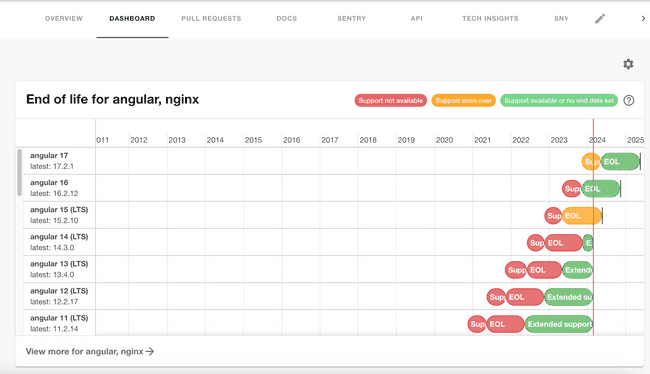Select the angular 12 (LTS) row label
The image size is (650, 374).
click(x=59, y=291)
